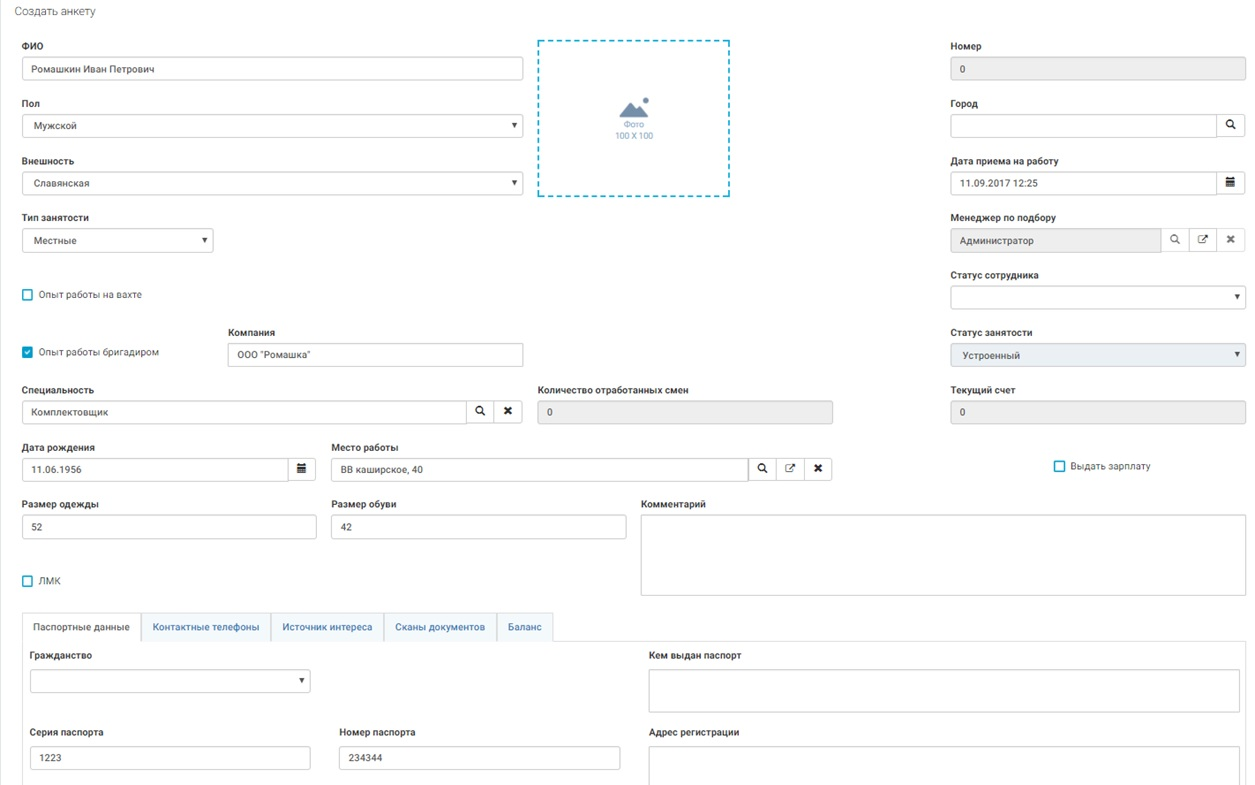
Task: Open Менеджер по подбору record in new window
Action: point(1203,240)
